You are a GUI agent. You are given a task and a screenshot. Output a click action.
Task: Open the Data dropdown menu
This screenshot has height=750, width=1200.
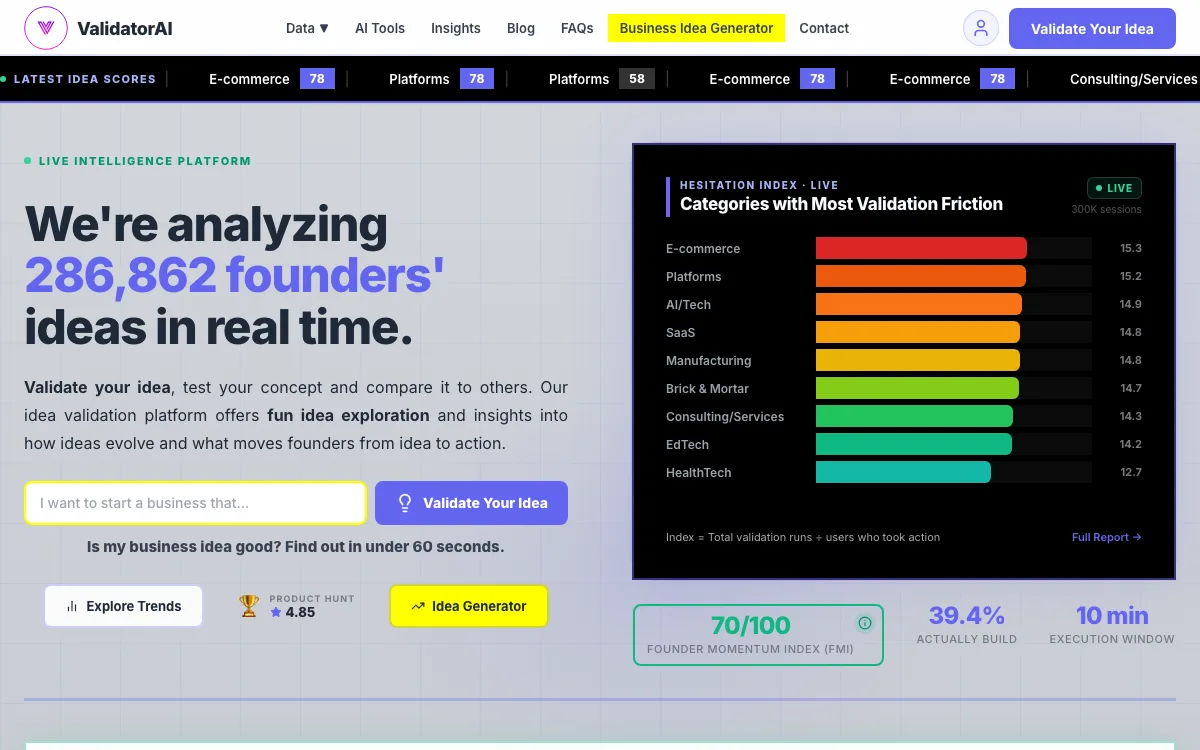(x=307, y=28)
